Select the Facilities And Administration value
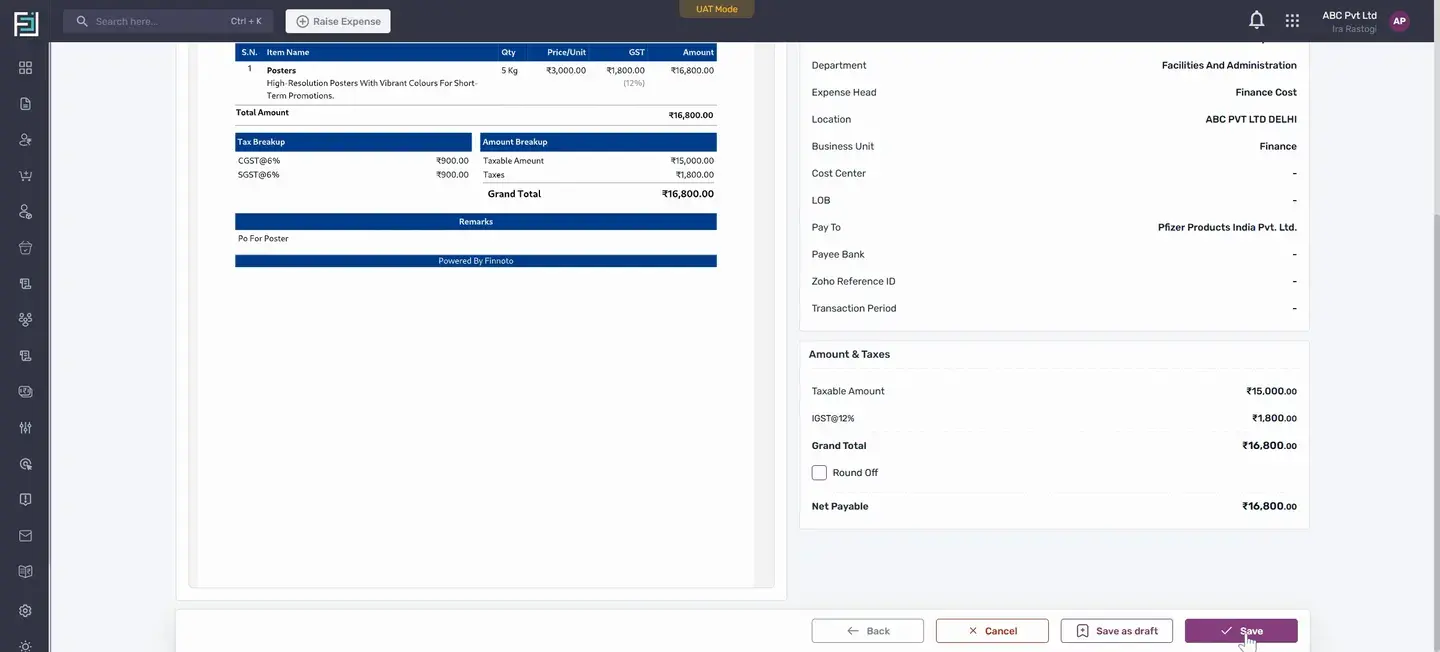 pyautogui.click(x=1229, y=65)
